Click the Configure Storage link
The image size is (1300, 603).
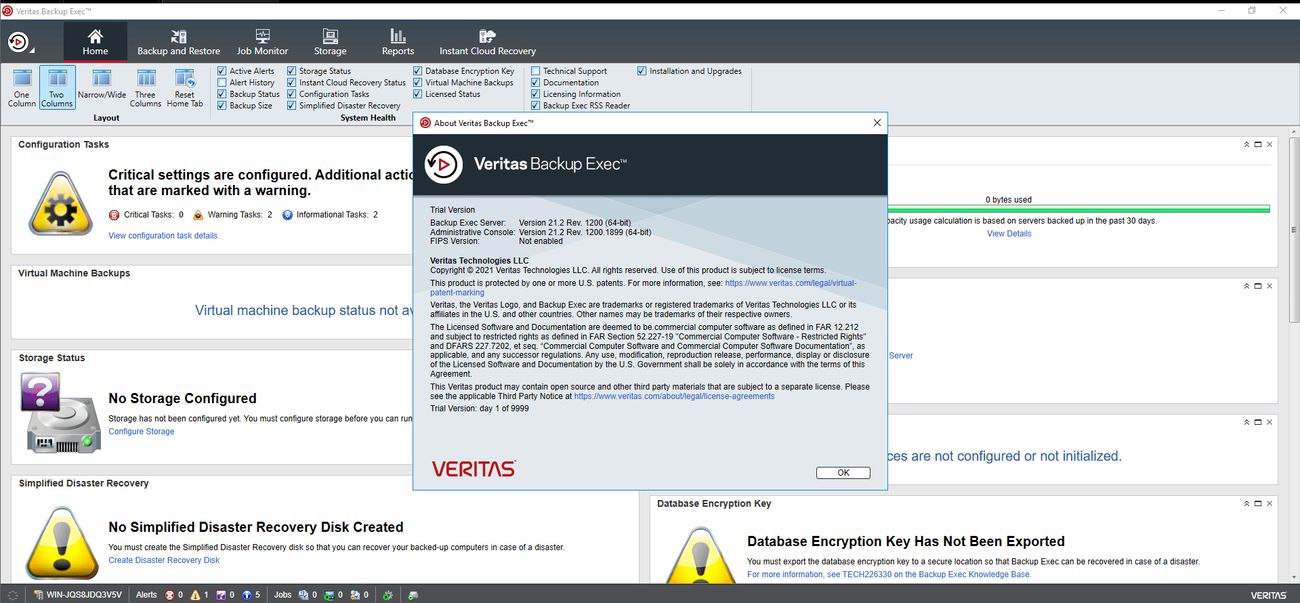pos(141,431)
